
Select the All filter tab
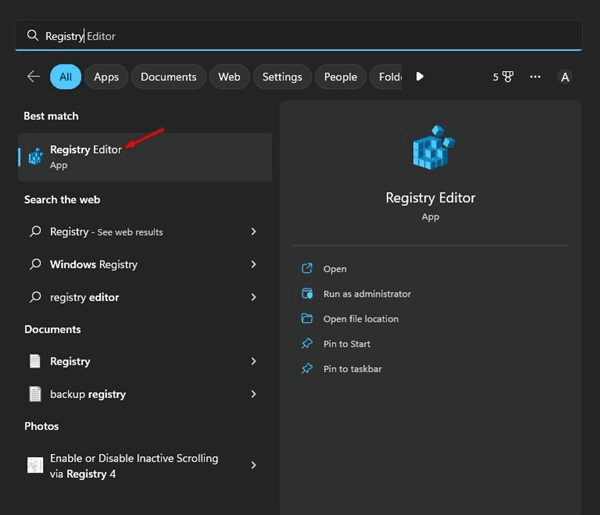pyautogui.click(x=65, y=77)
